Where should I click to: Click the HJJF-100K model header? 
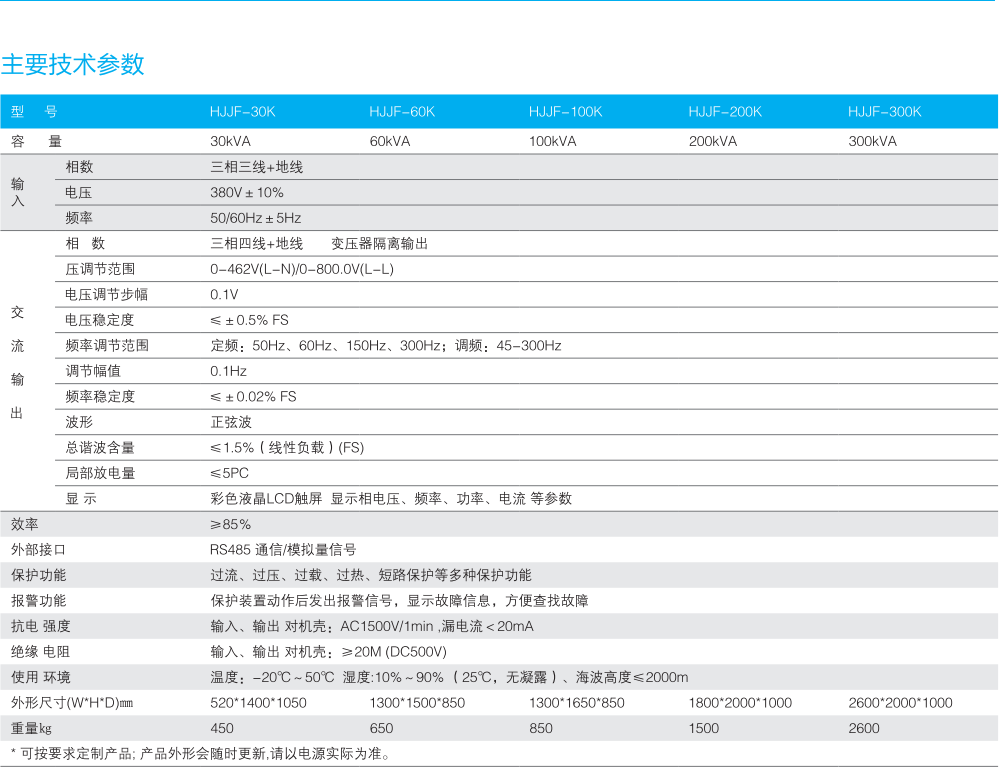565,112
